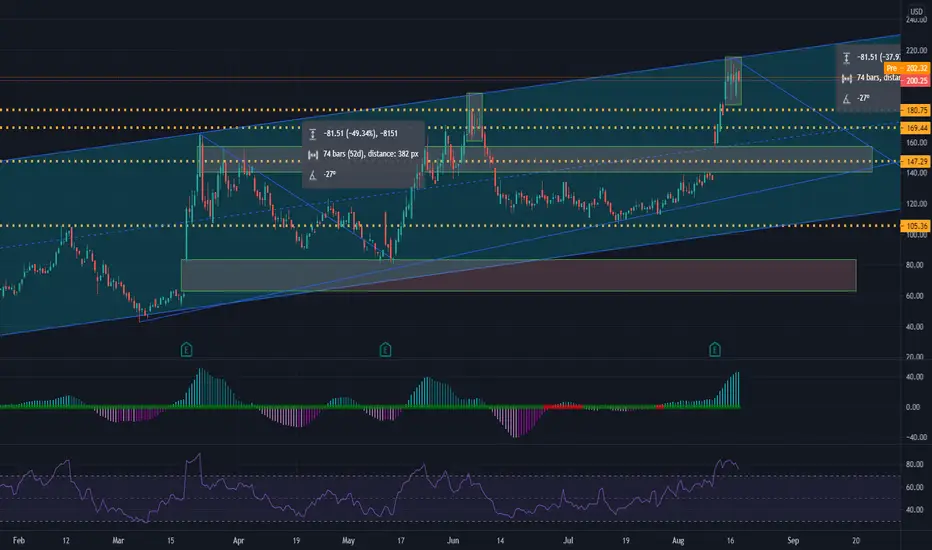Select the gray rectangle zone between 60 and 80
Viewport: 932px width, 550px height.
point(518,275)
